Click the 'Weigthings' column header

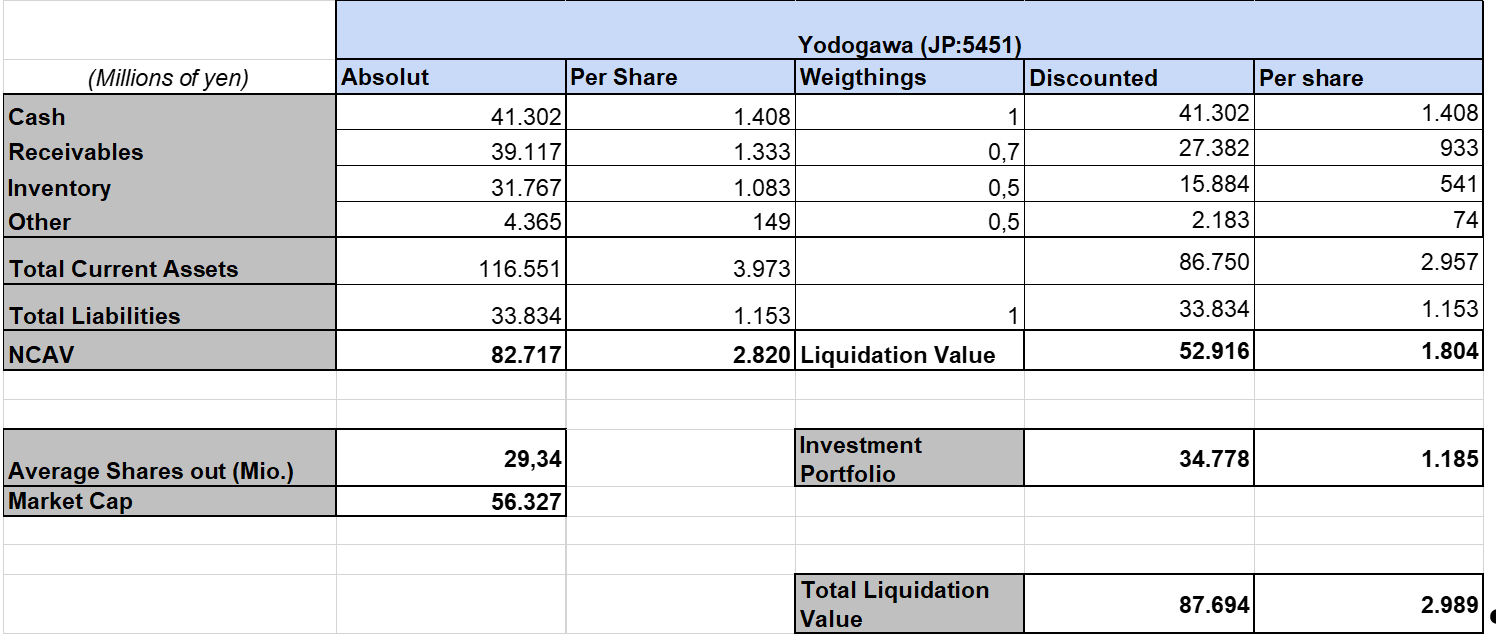(x=910, y=78)
